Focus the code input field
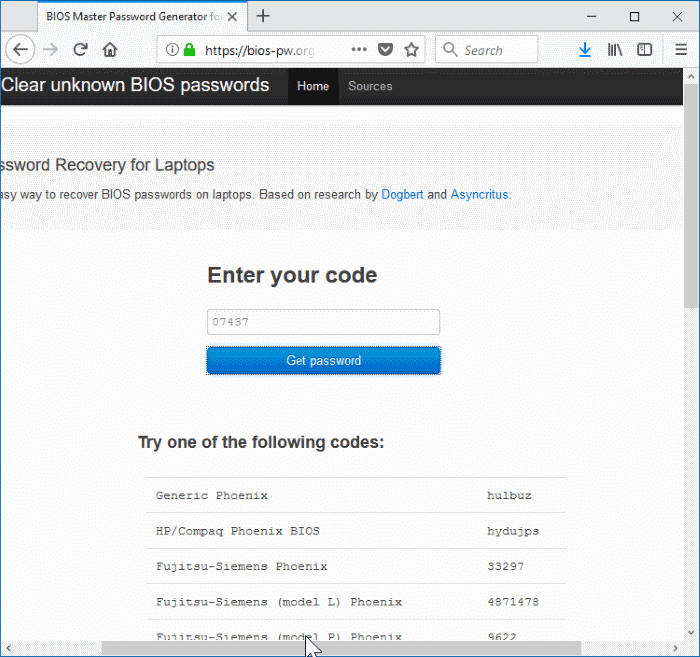 coord(323,322)
